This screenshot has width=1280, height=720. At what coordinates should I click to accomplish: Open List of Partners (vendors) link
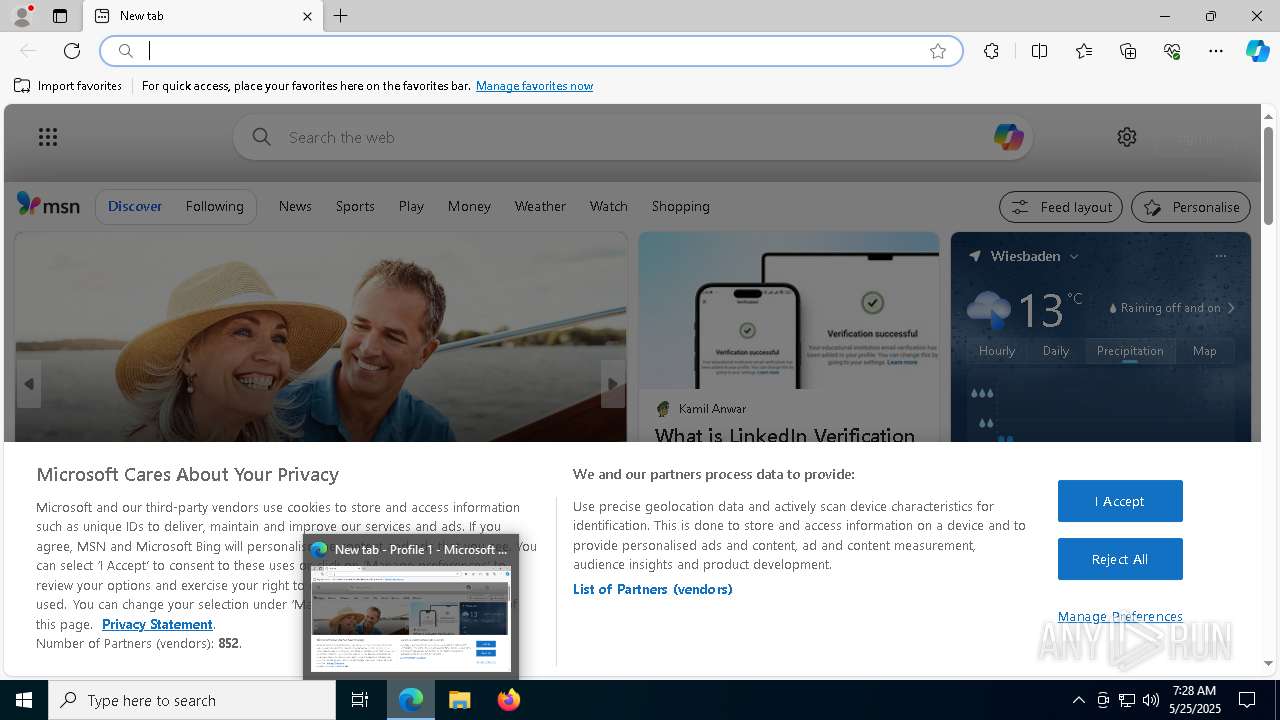(653, 589)
